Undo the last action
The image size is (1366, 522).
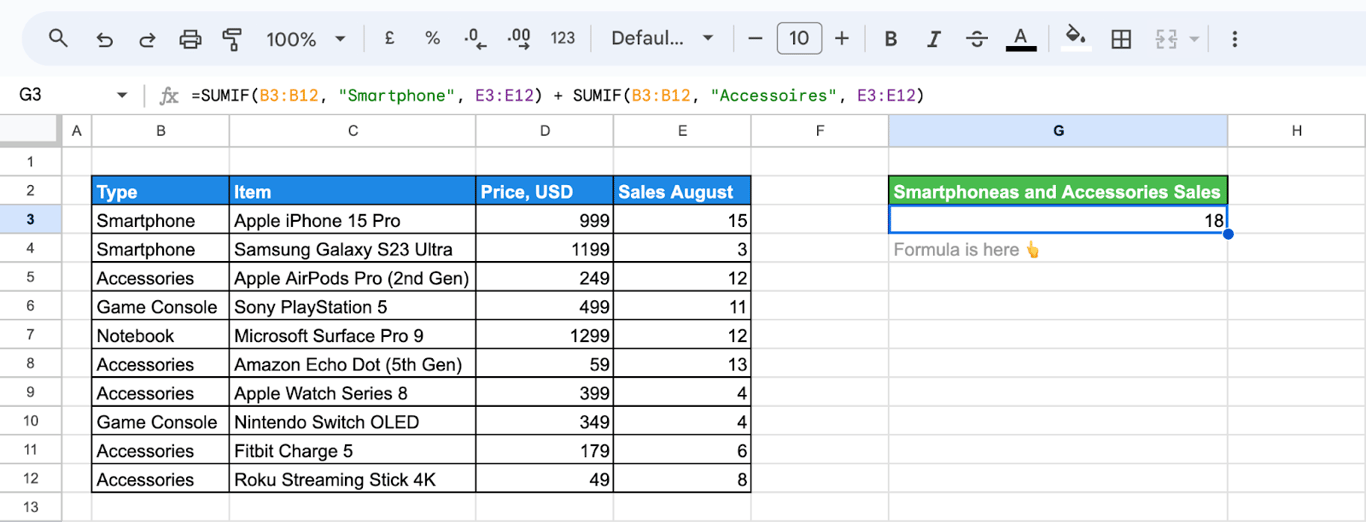(104, 39)
